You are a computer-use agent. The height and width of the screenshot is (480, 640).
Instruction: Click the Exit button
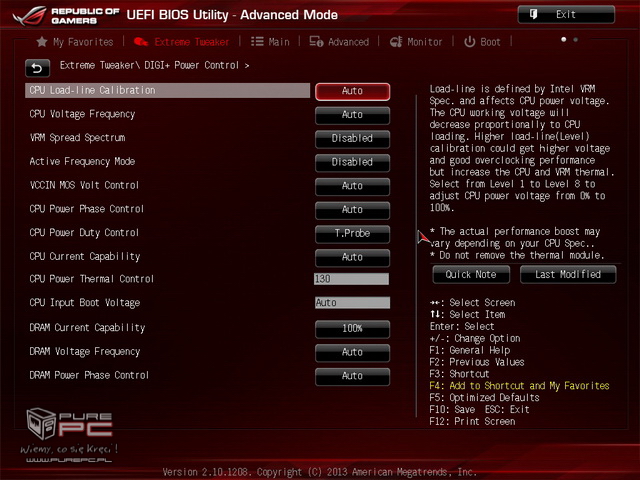[566, 14]
